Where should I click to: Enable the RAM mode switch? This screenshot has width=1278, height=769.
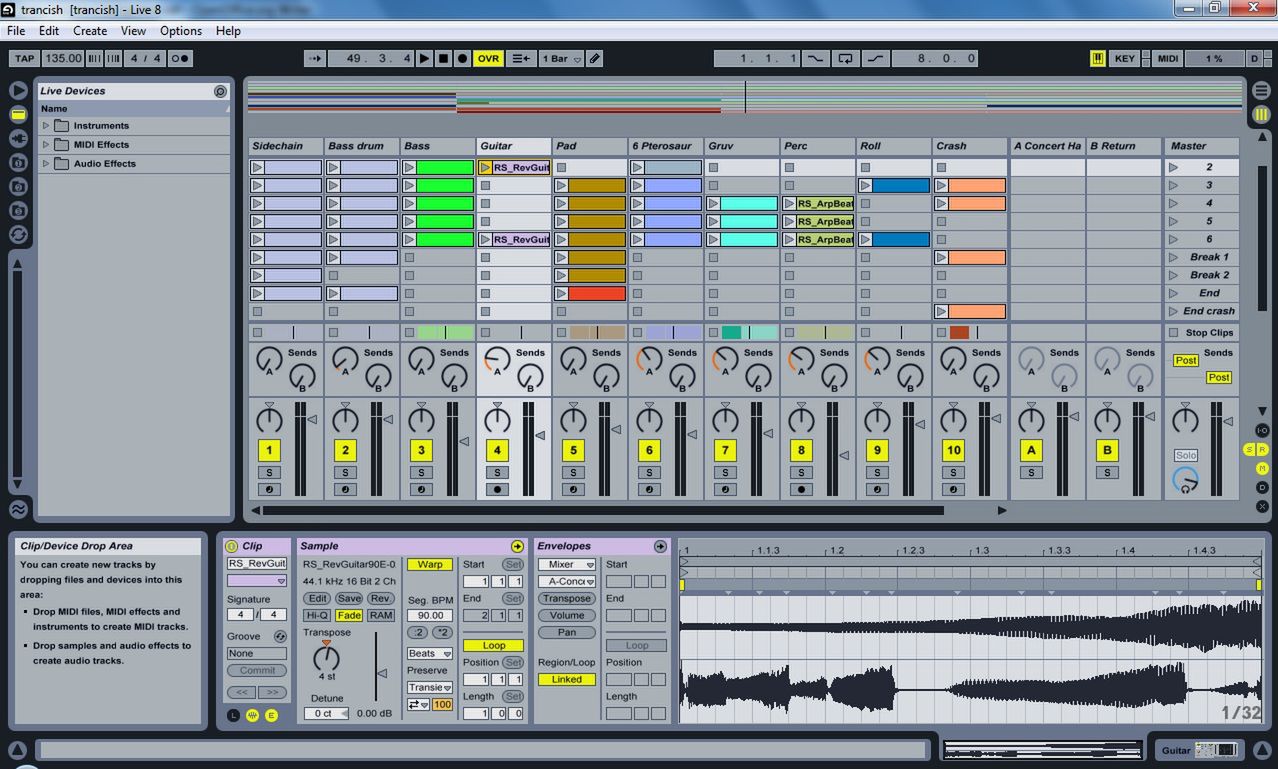click(381, 615)
